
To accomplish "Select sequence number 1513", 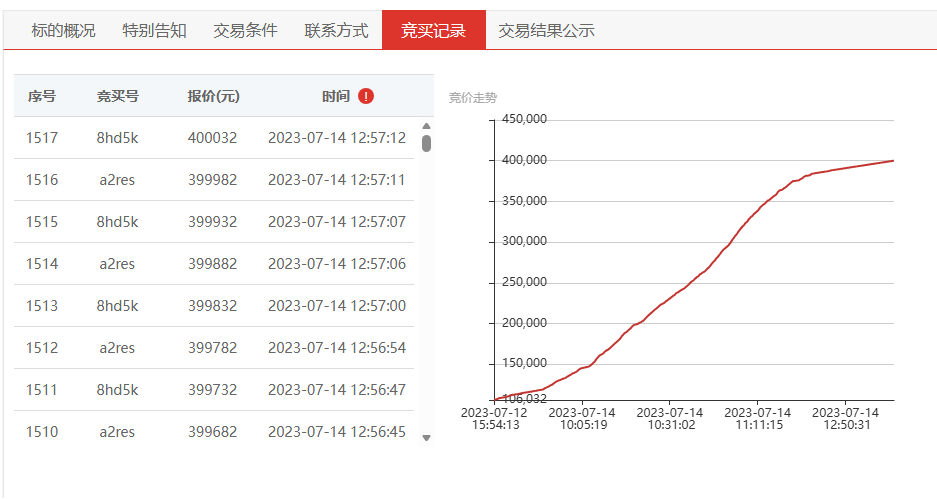I will (x=42, y=306).
